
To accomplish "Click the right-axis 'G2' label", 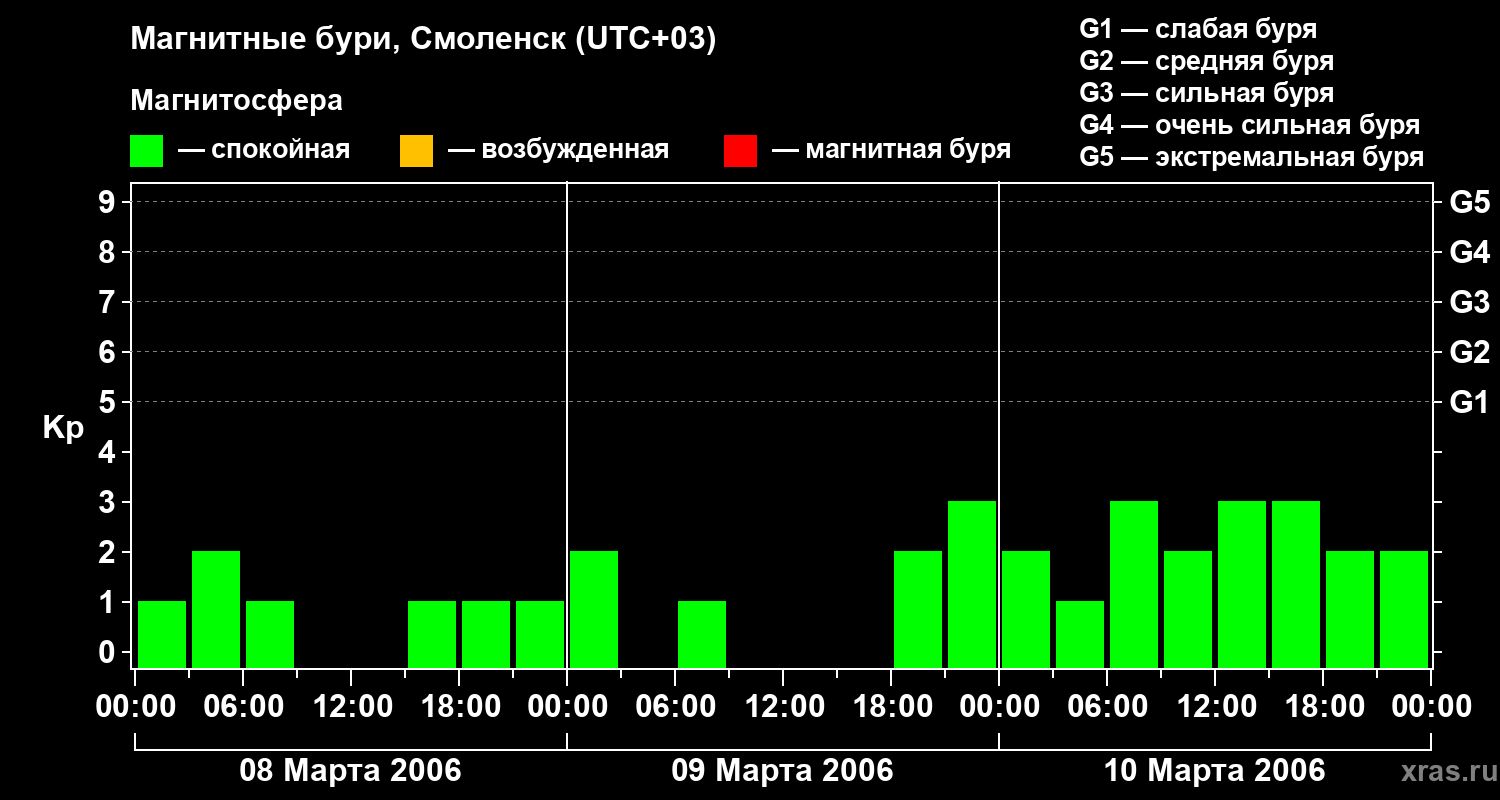I will (x=1469, y=352).
